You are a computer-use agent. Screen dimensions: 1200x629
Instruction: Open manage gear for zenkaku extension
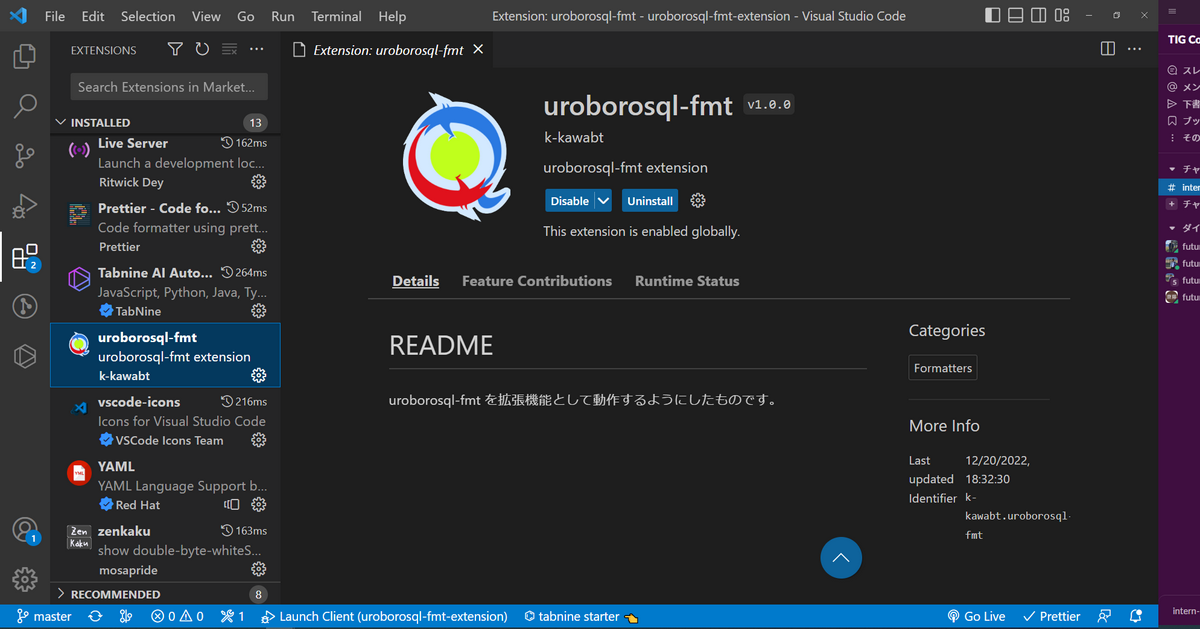click(x=258, y=569)
